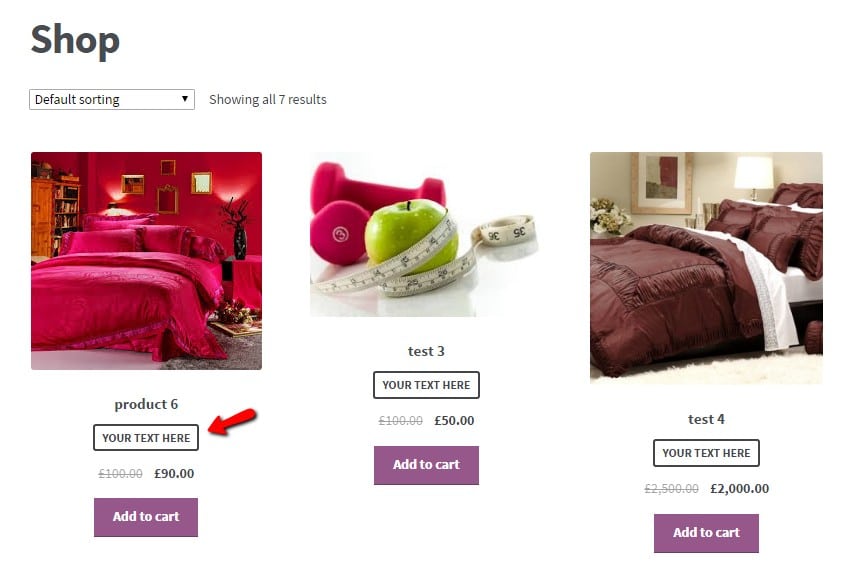Click YOUR TEXT HERE under product 6
This screenshot has width=854, height=581.
146,438
